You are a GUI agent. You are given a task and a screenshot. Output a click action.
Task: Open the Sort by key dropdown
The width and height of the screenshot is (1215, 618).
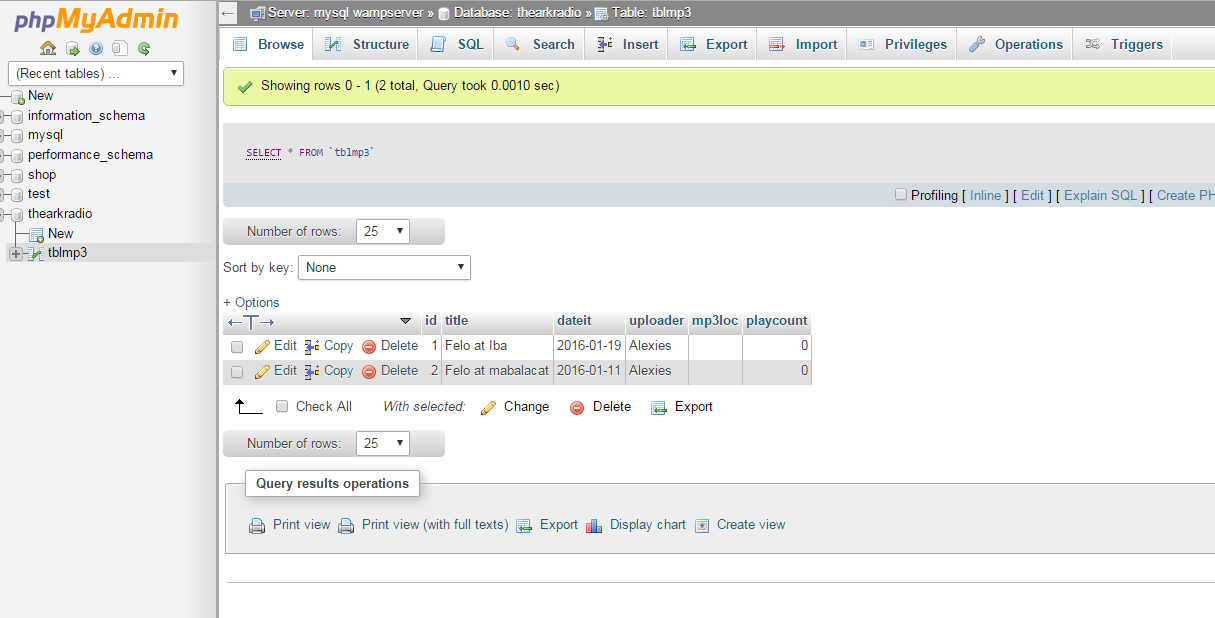[384, 267]
